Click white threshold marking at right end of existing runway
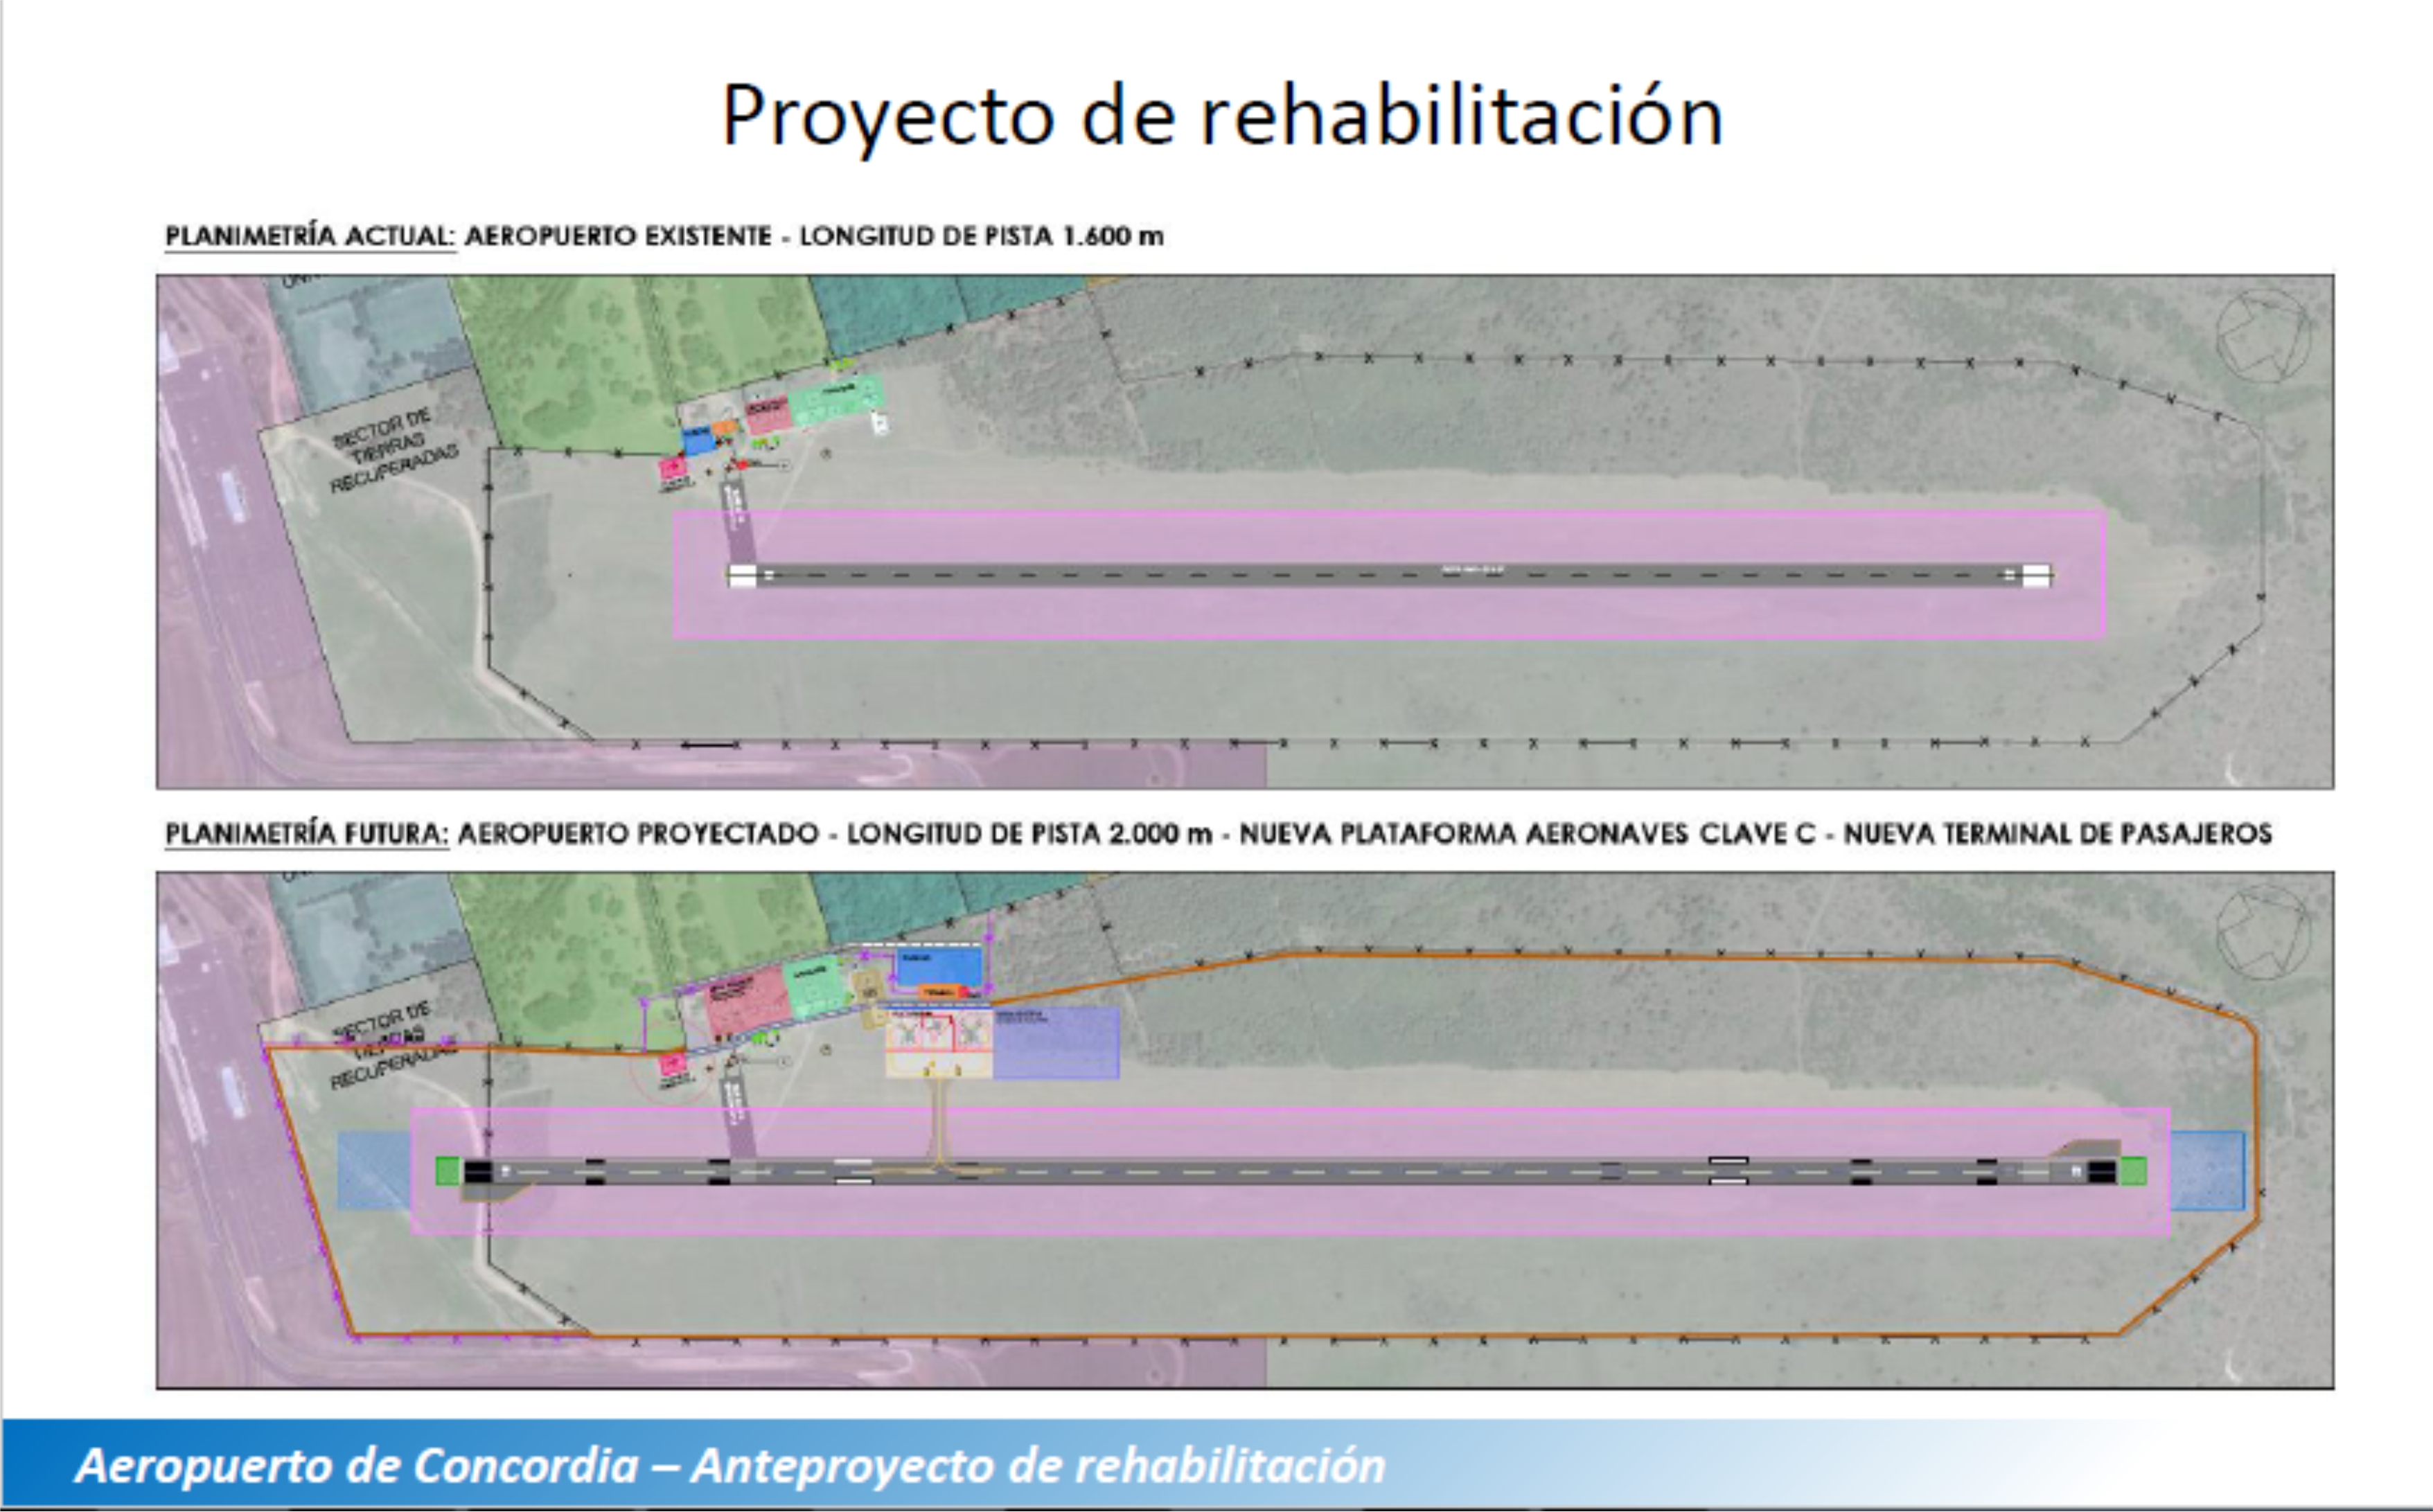This screenshot has height=1512, width=2433. pos(2037,575)
